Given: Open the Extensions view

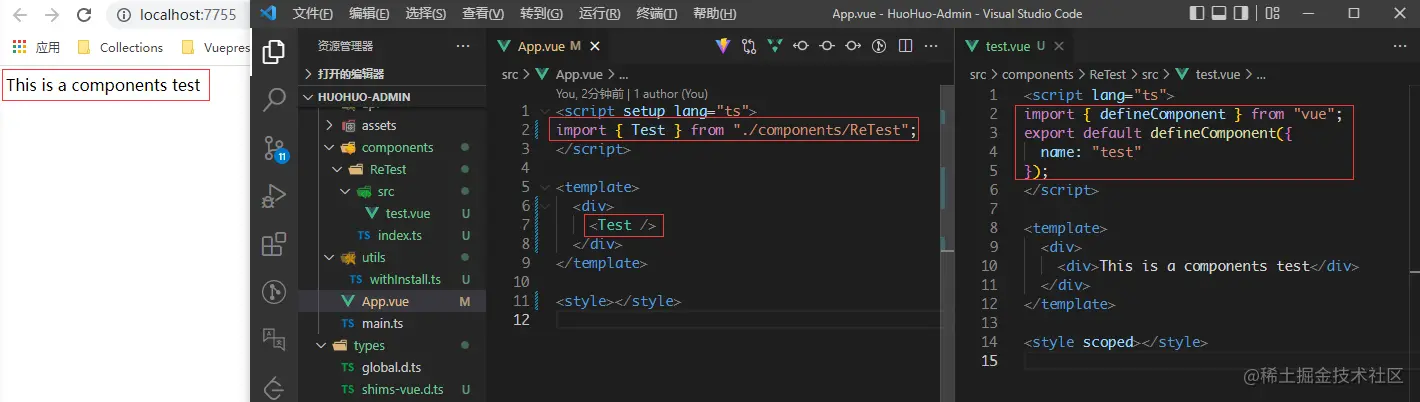Looking at the screenshot, I should [274, 245].
